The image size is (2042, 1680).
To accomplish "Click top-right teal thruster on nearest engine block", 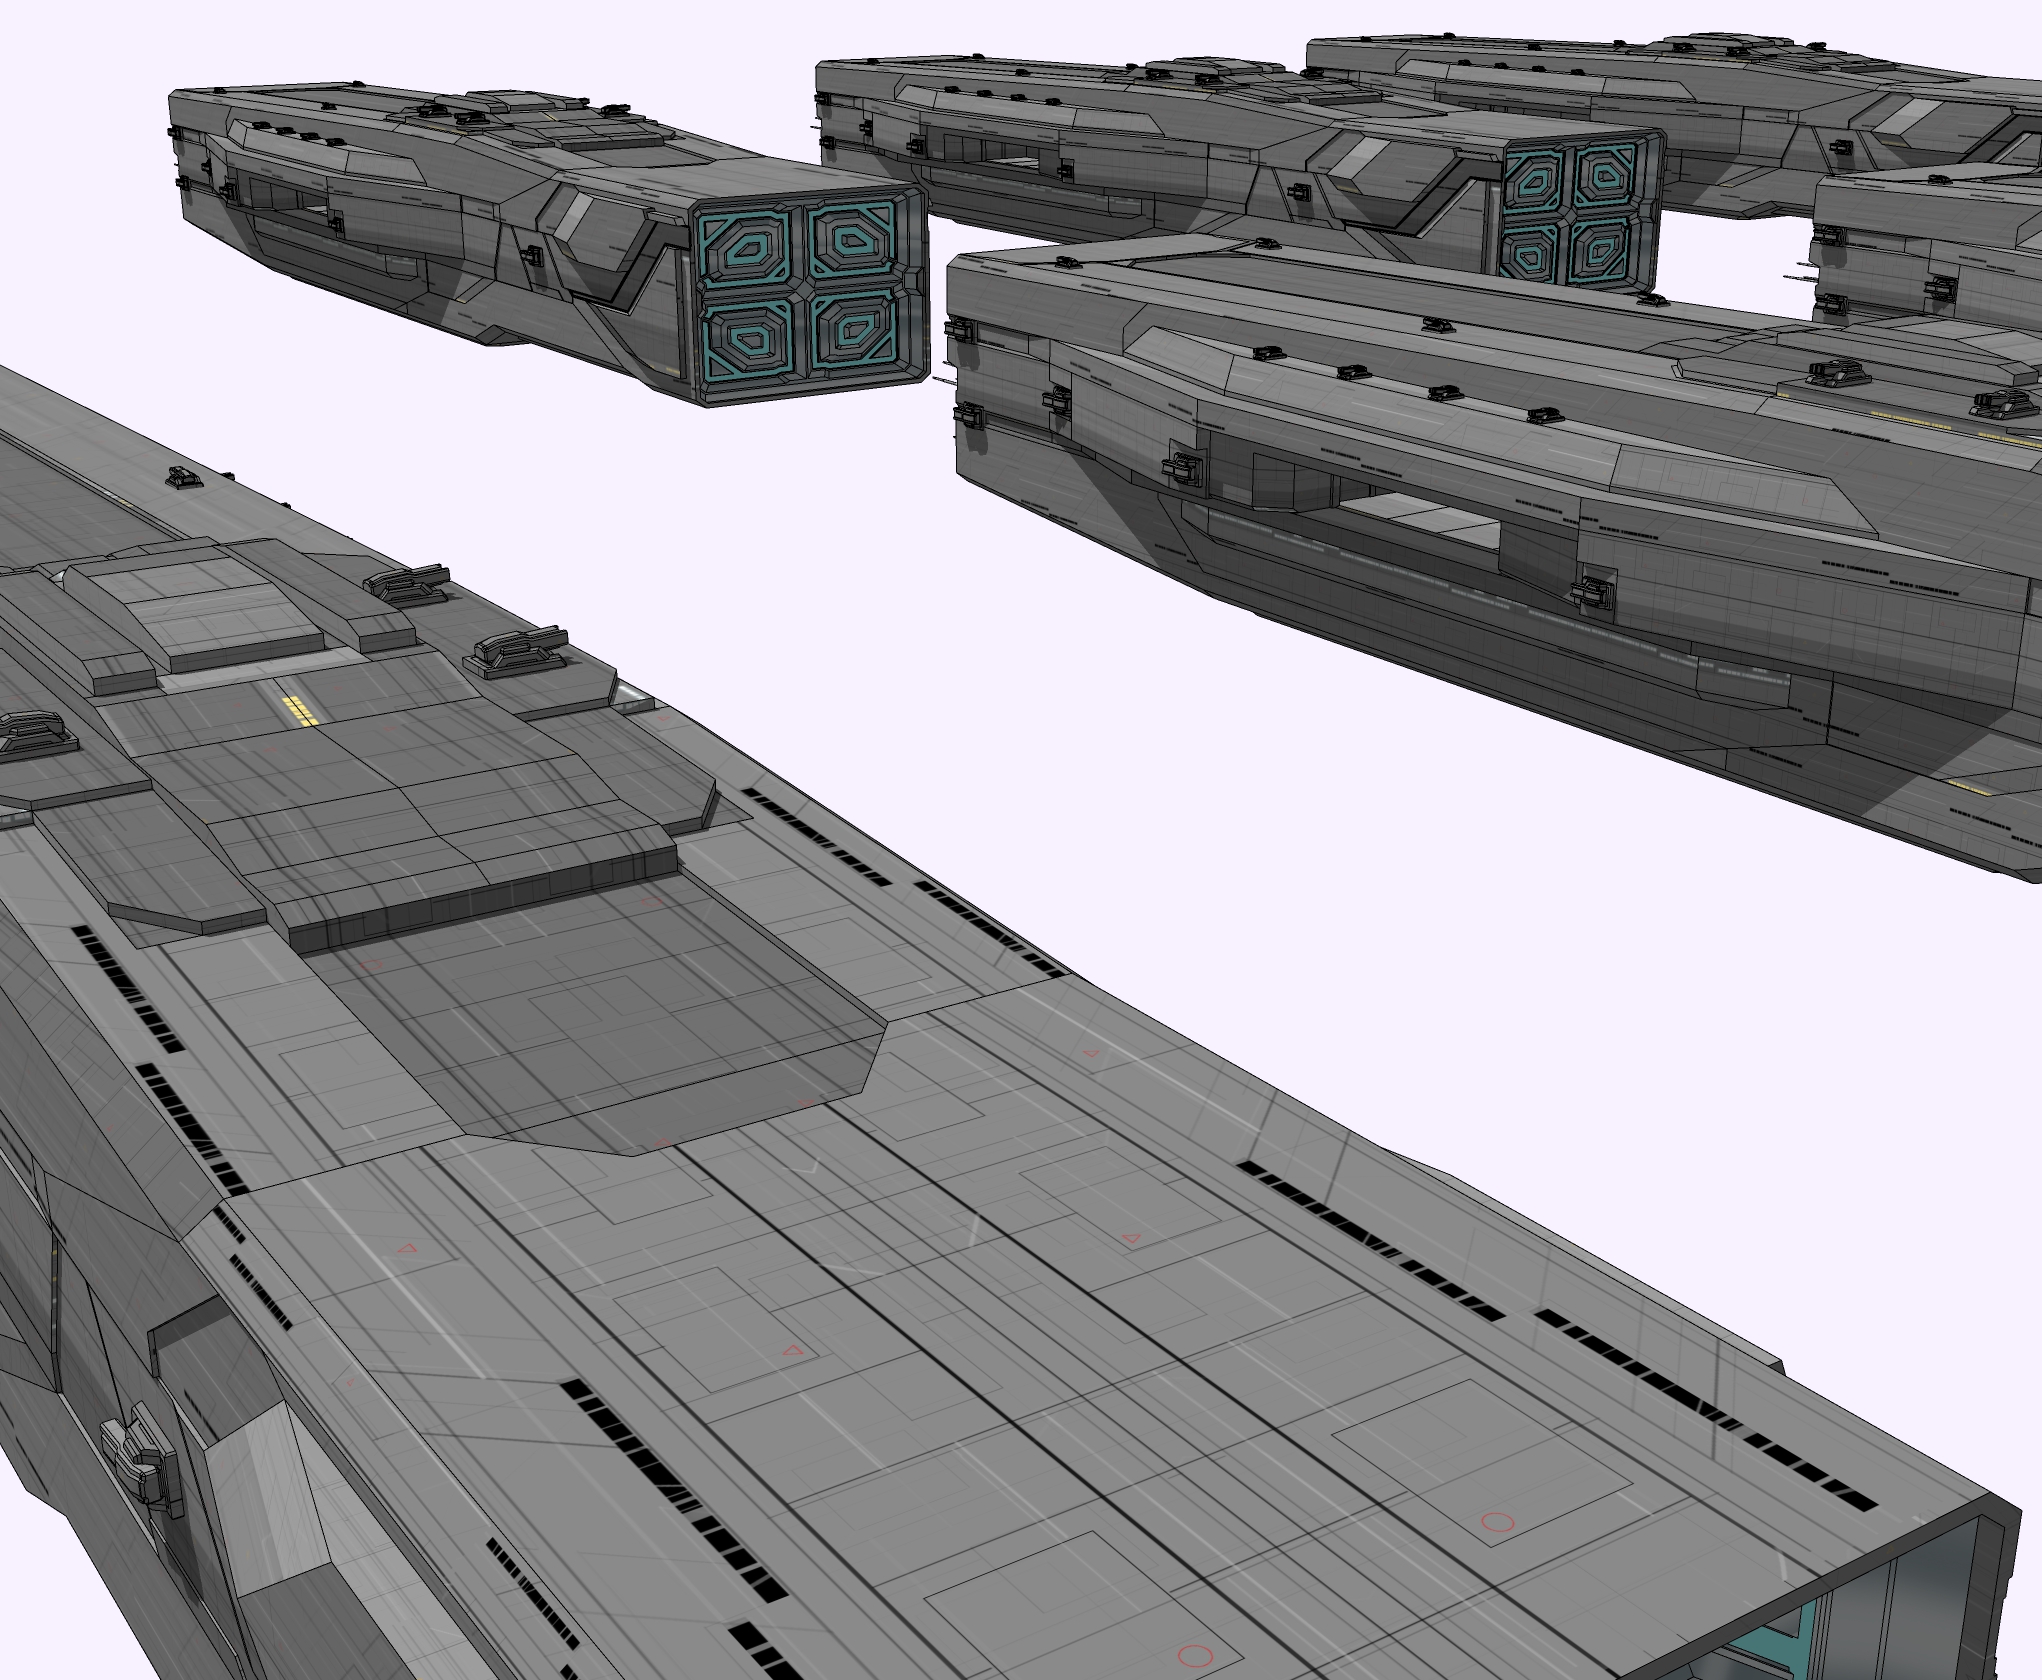I will 850,238.
